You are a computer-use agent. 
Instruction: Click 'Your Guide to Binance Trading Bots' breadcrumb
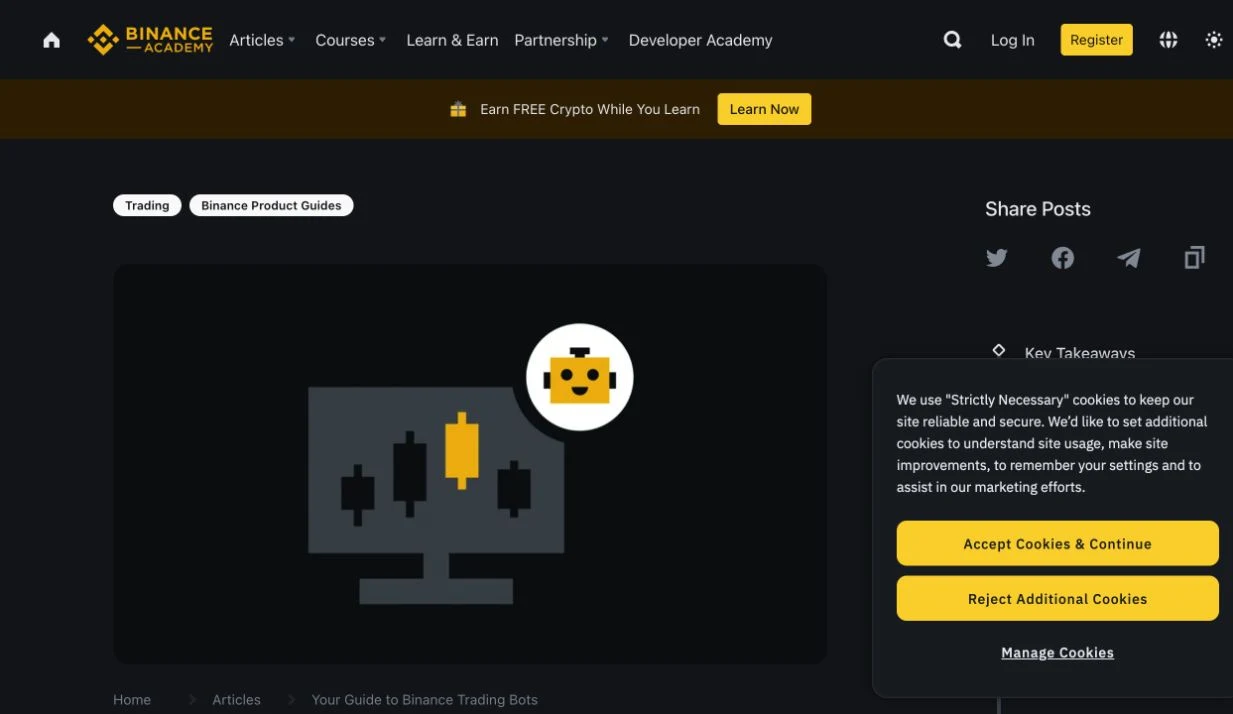coord(424,700)
